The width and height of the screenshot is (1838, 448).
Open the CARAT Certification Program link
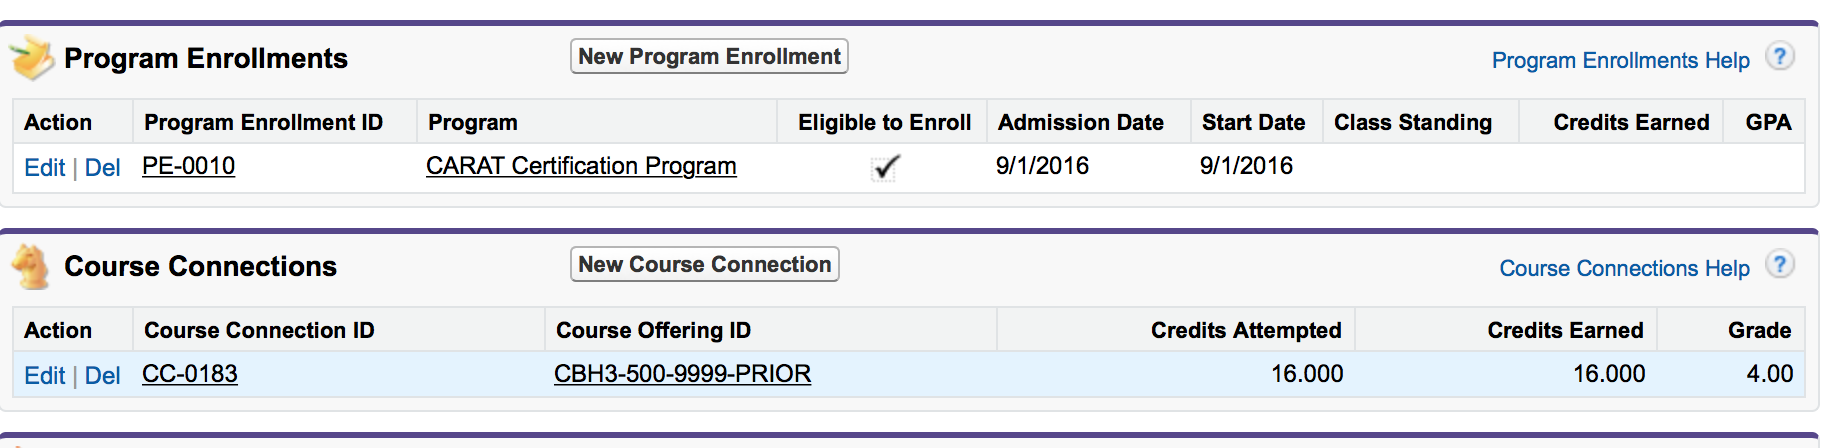point(581,166)
